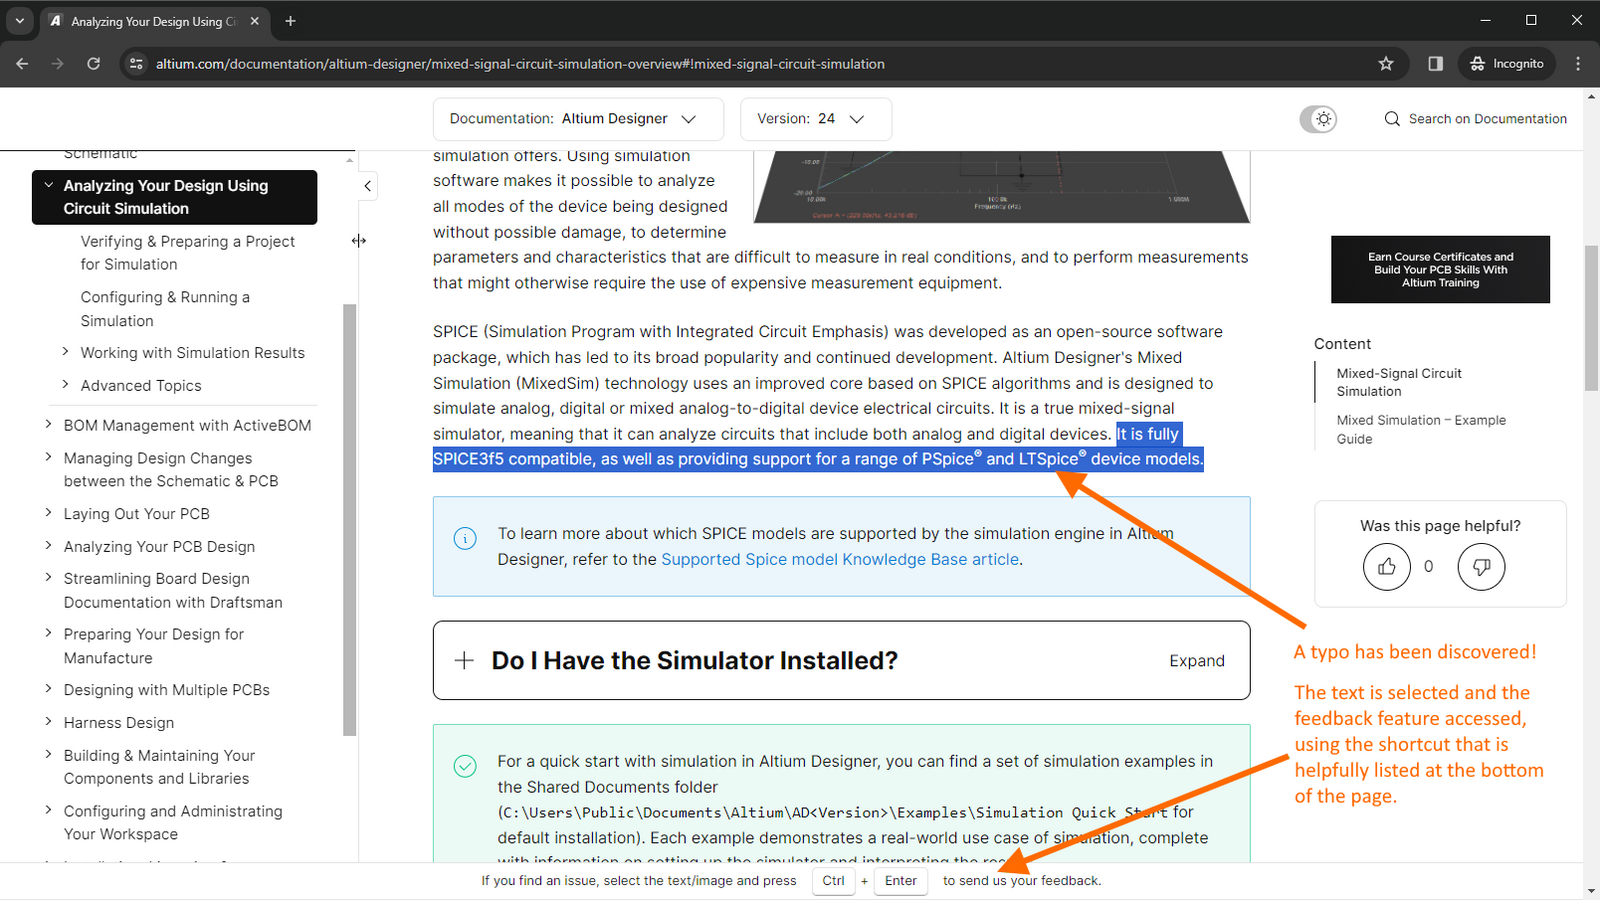Expand Designing with Multiple PCBs
Image resolution: width=1600 pixels, height=900 pixels.
(x=48, y=689)
